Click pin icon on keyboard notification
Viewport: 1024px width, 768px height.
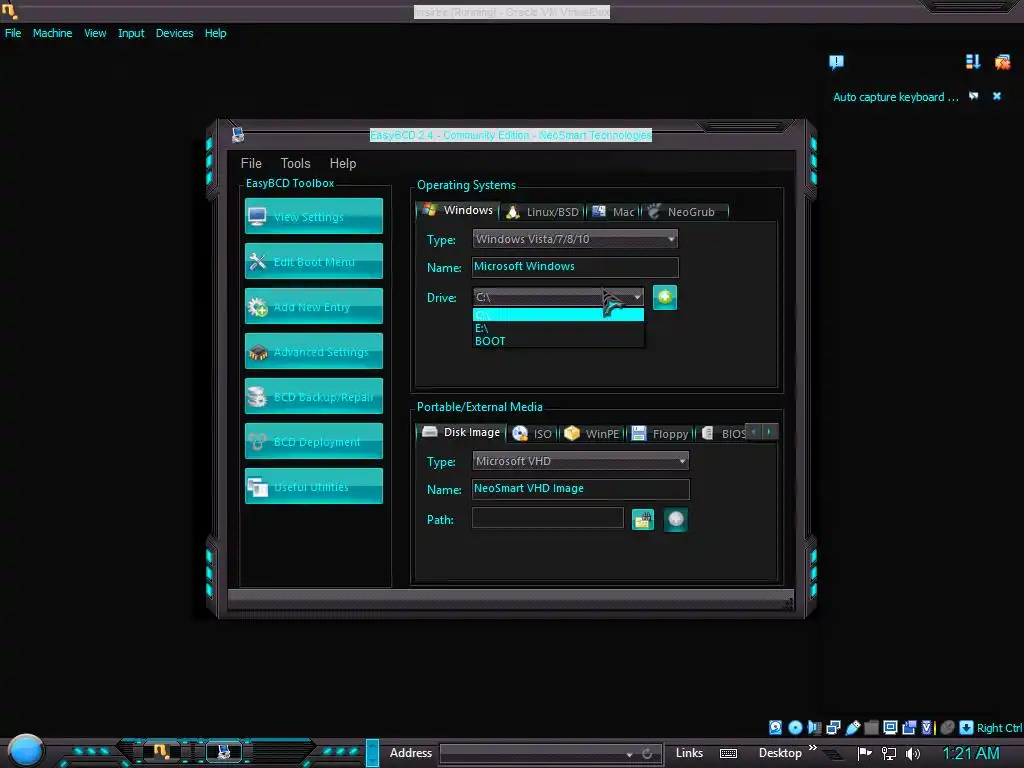click(x=974, y=96)
